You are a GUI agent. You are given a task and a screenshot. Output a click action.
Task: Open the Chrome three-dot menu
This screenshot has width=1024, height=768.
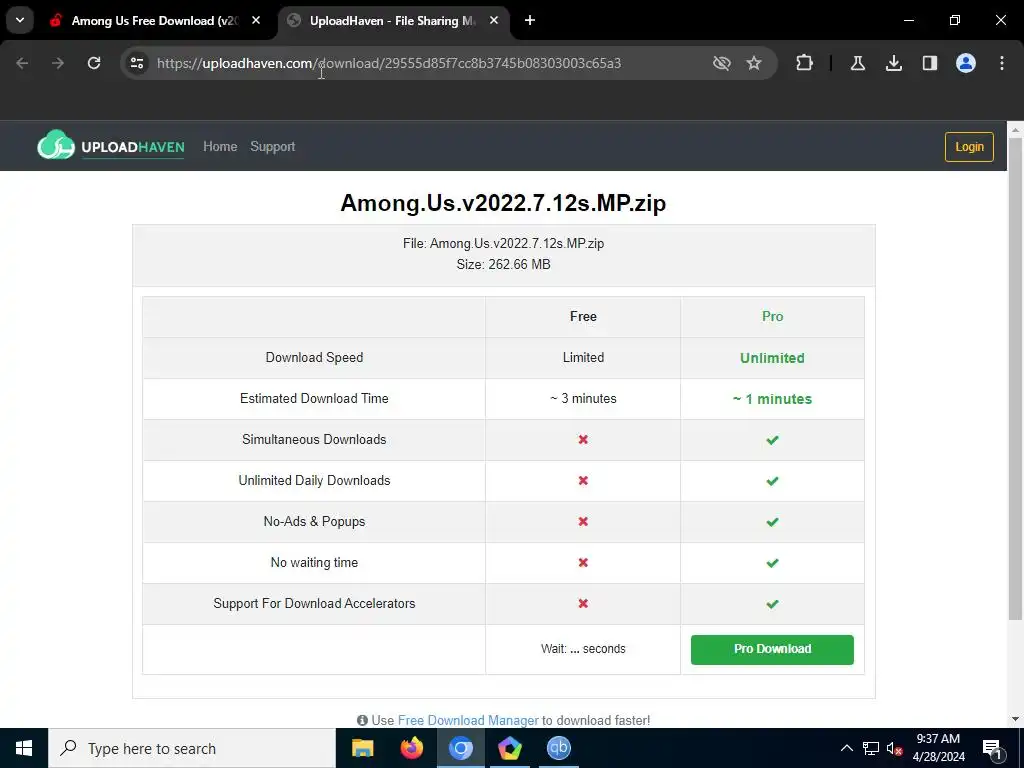click(x=1002, y=63)
